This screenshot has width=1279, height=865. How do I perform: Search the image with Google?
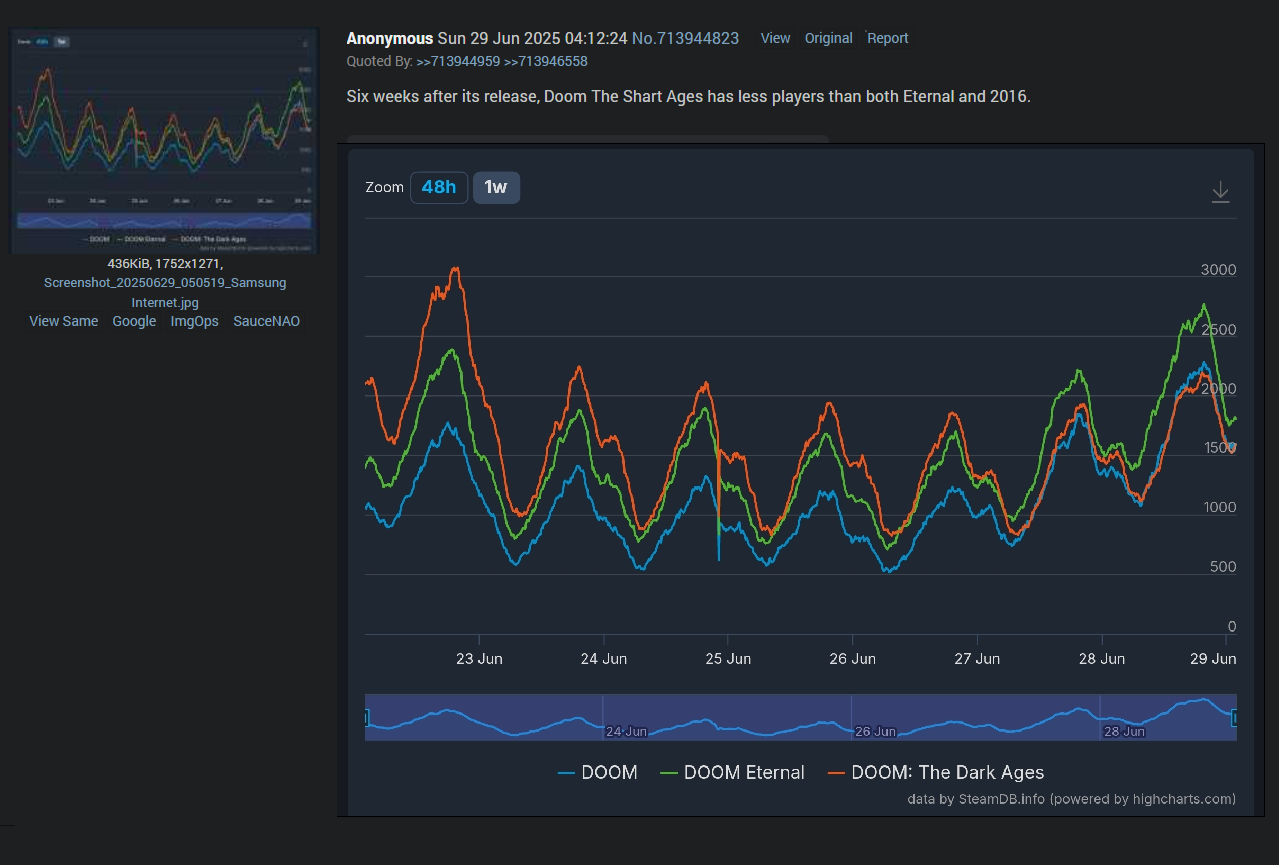pos(134,321)
